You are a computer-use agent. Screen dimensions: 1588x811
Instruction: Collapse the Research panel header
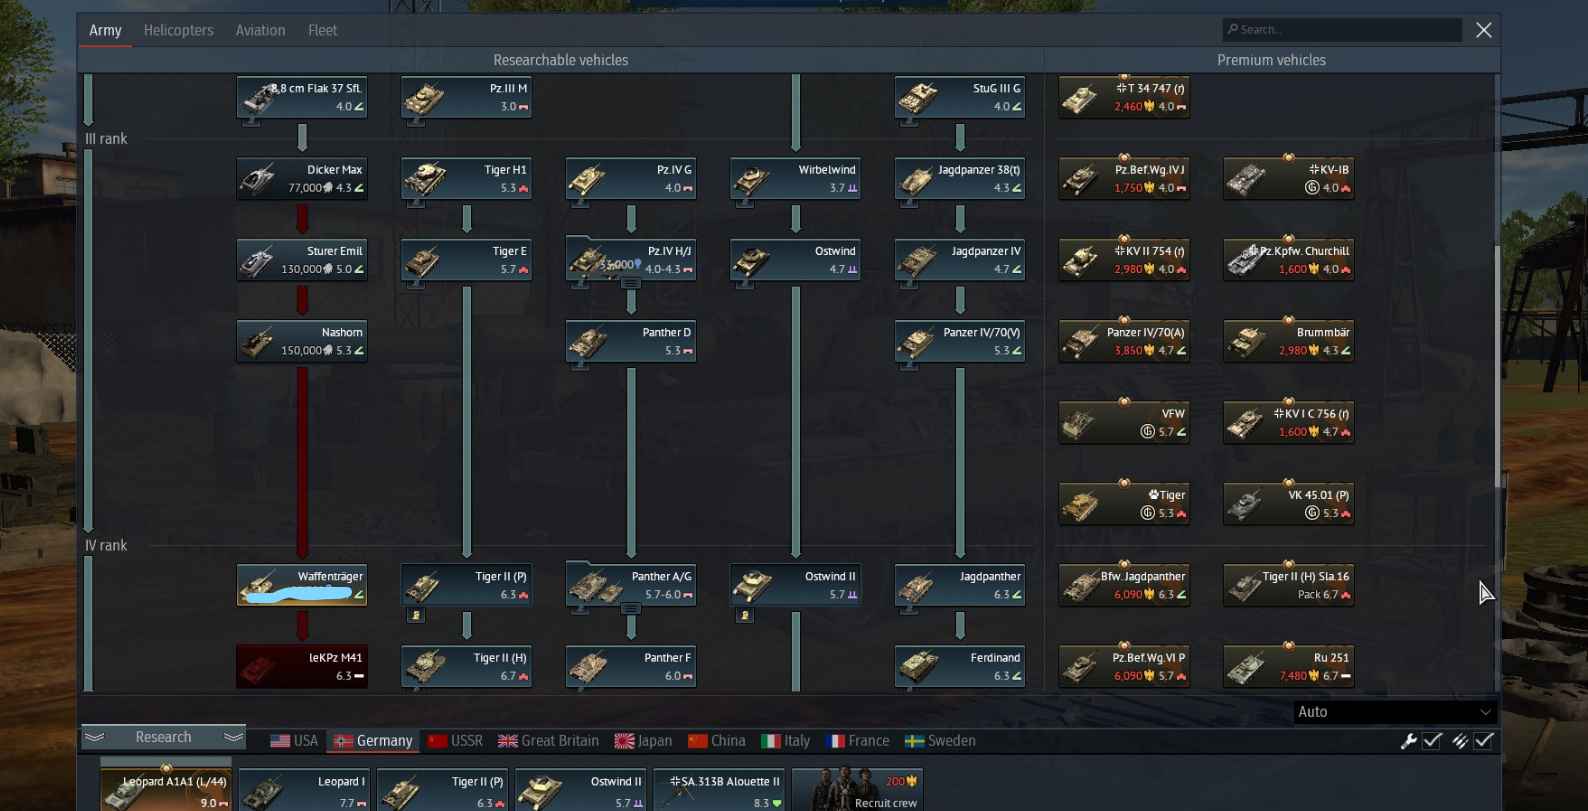[164, 737]
